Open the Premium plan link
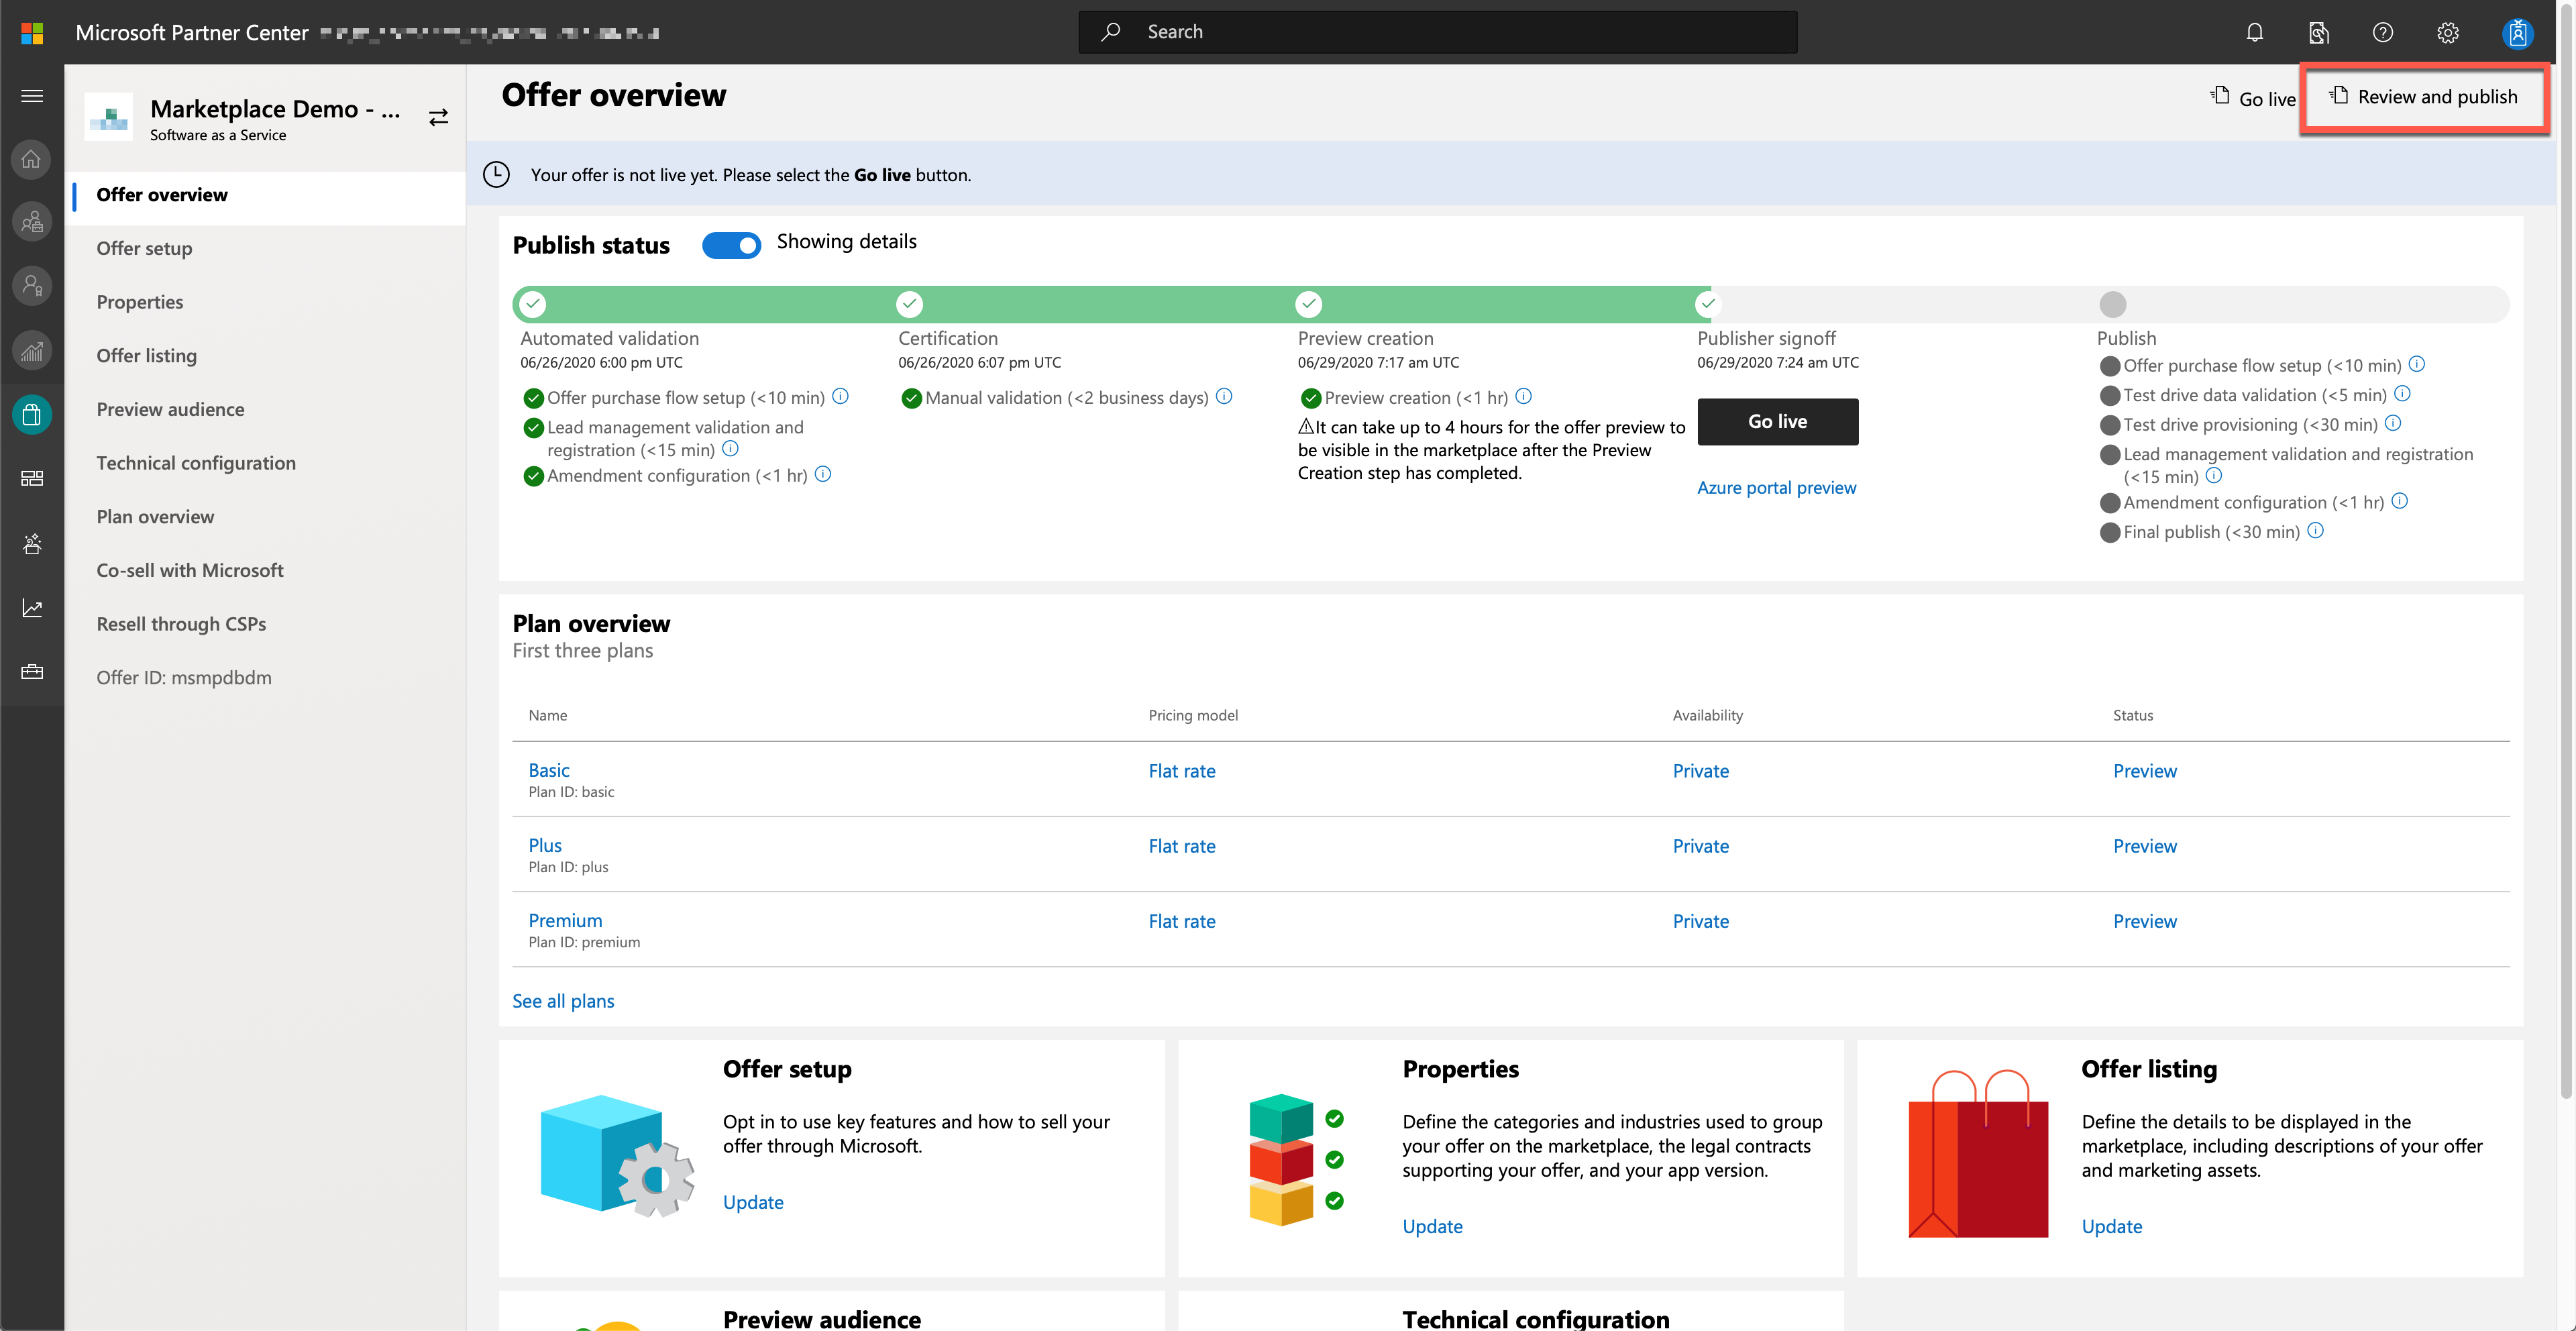Viewport: 2576px width, 1331px height. 565,920
